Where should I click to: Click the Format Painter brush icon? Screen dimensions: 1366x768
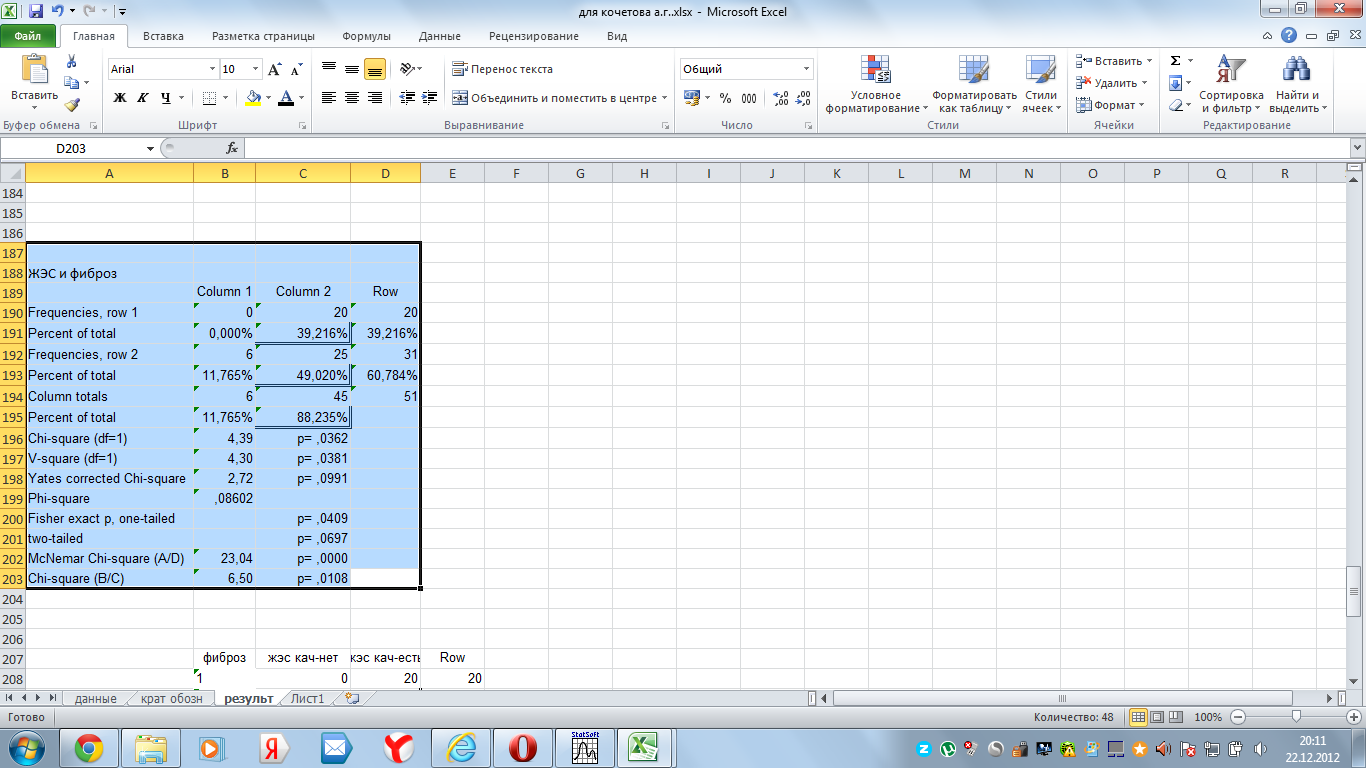72,105
